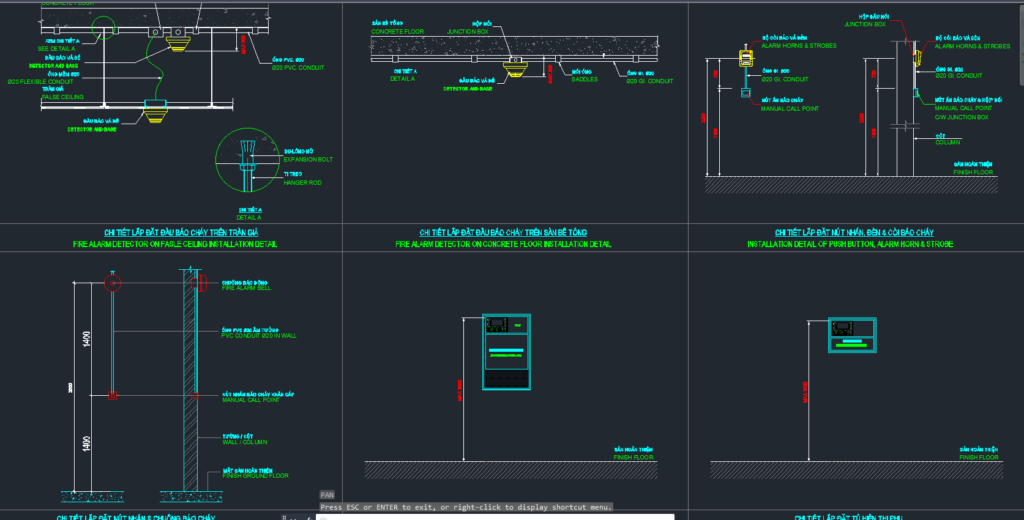The height and width of the screenshot is (520, 1024).
Task: Select the yellow detector mounted on the concrete floor slab
Action: (x=515, y=66)
